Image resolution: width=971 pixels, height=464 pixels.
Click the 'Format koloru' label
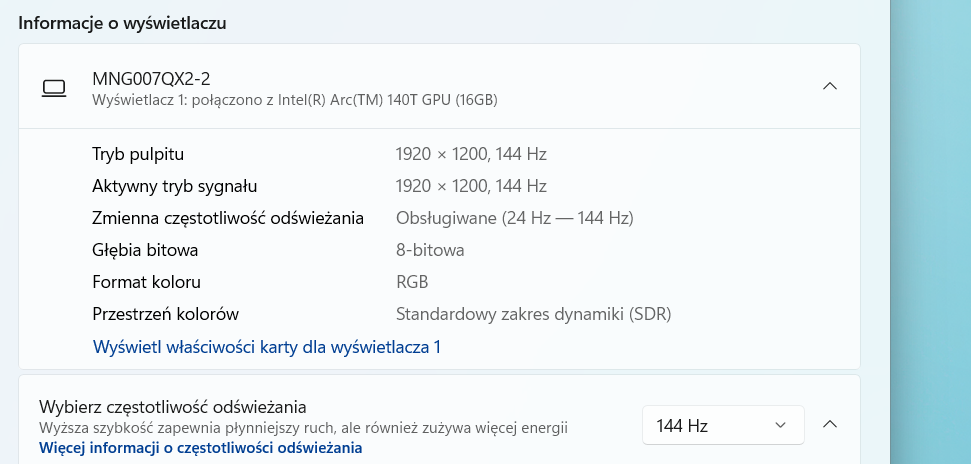146,282
